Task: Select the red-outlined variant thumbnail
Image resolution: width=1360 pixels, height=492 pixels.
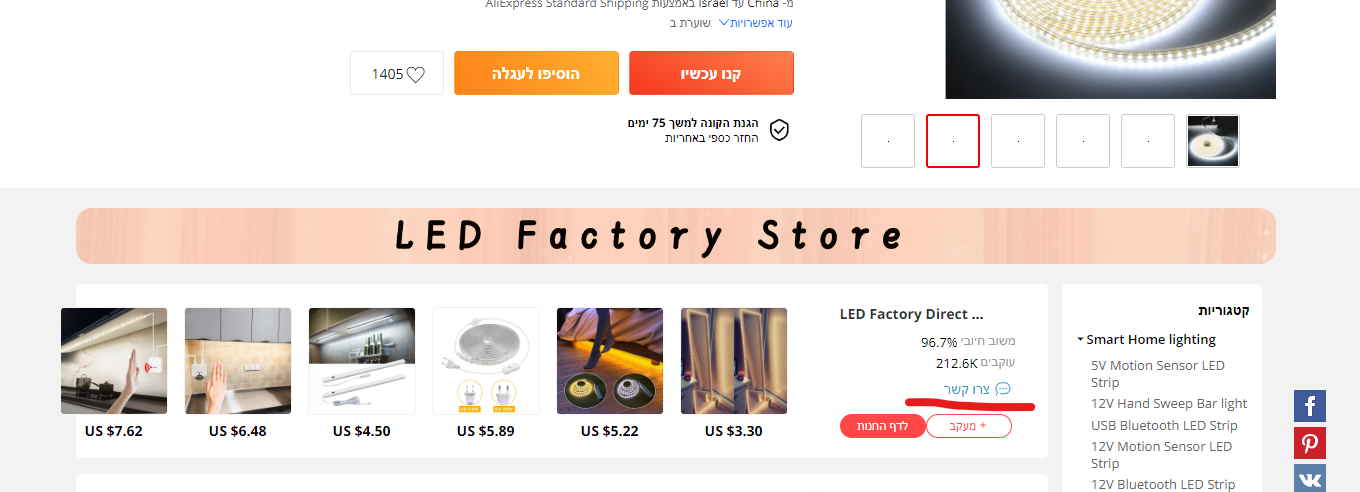Action: tap(953, 141)
